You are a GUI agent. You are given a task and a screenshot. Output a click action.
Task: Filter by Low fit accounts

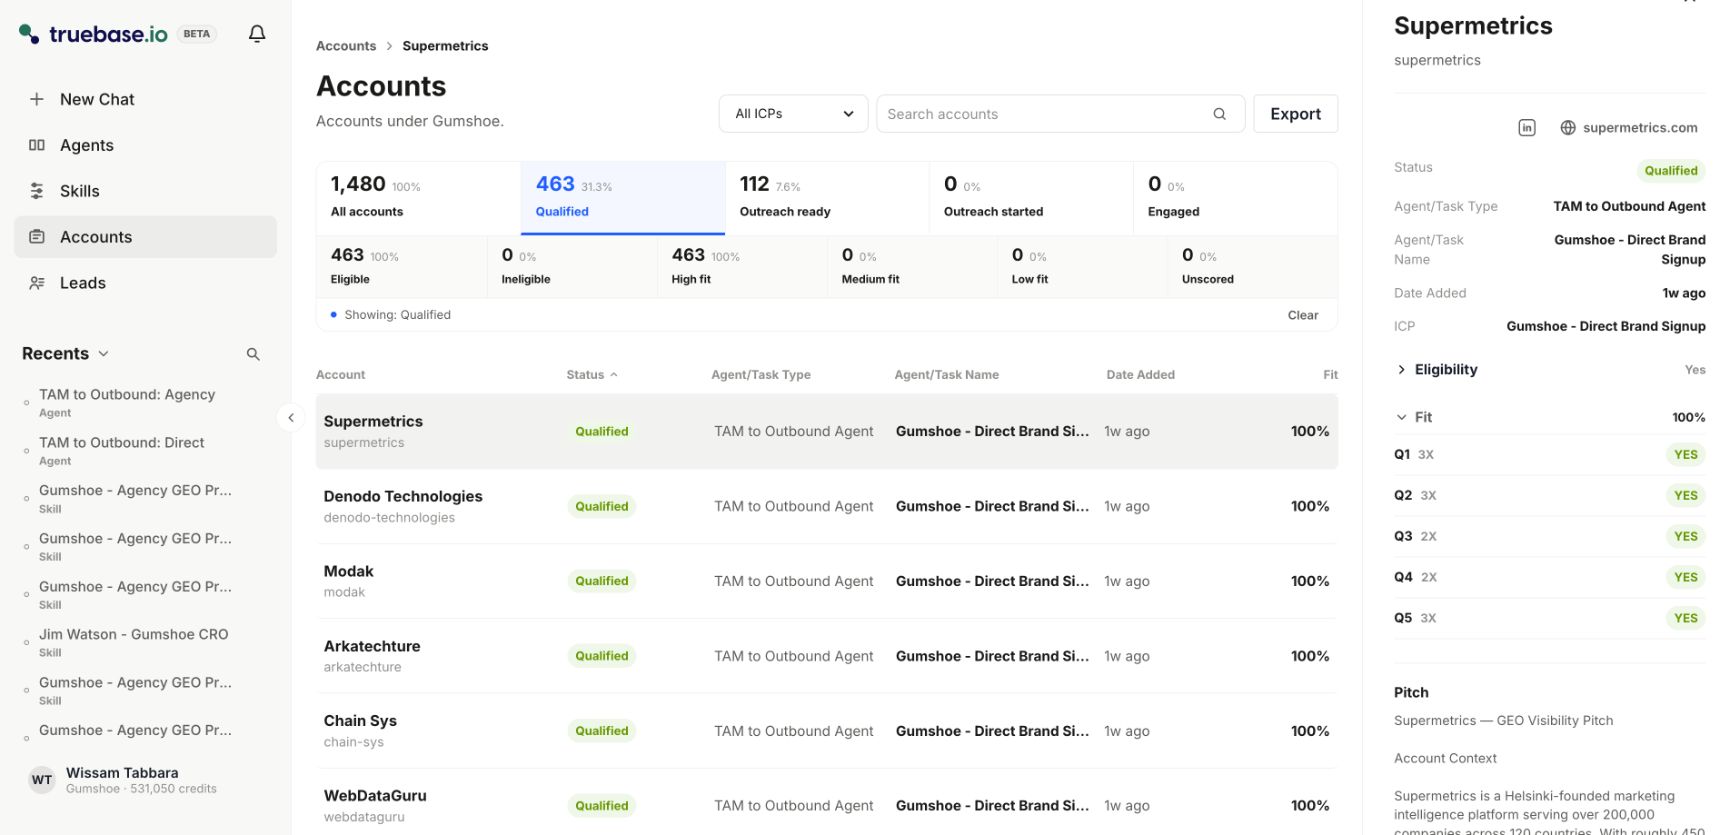click(1082, 267)
